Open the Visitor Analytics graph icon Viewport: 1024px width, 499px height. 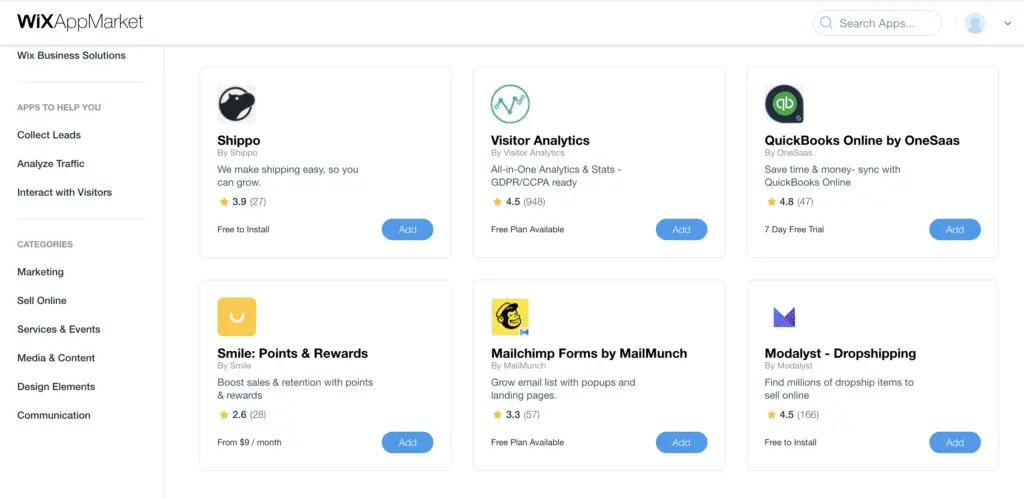[x=510, y=104]
